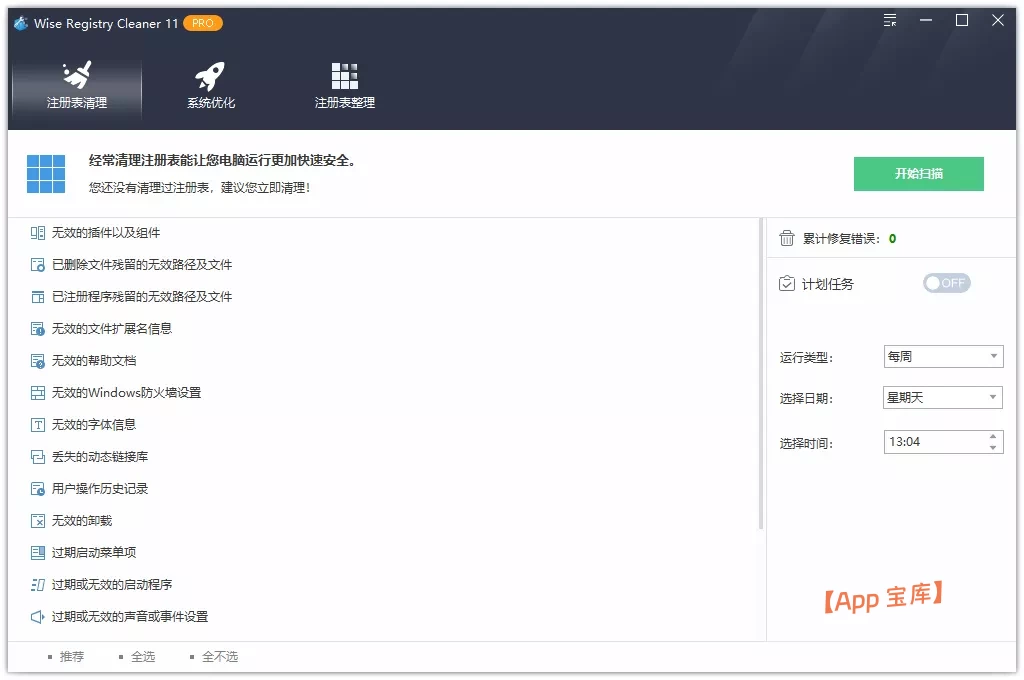Click the Wise Registry Cleaner logo in the titlebar

point(22,20)
